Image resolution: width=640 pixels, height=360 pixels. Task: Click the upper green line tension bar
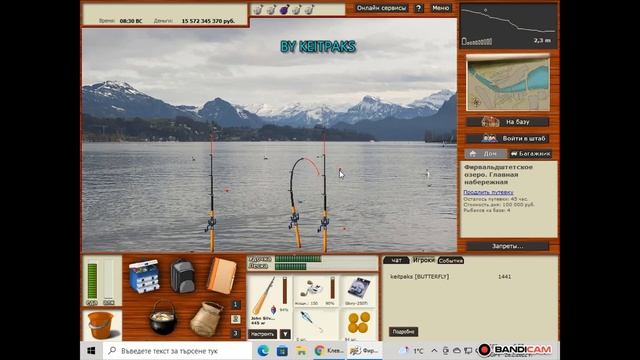[x=298, y=259]
